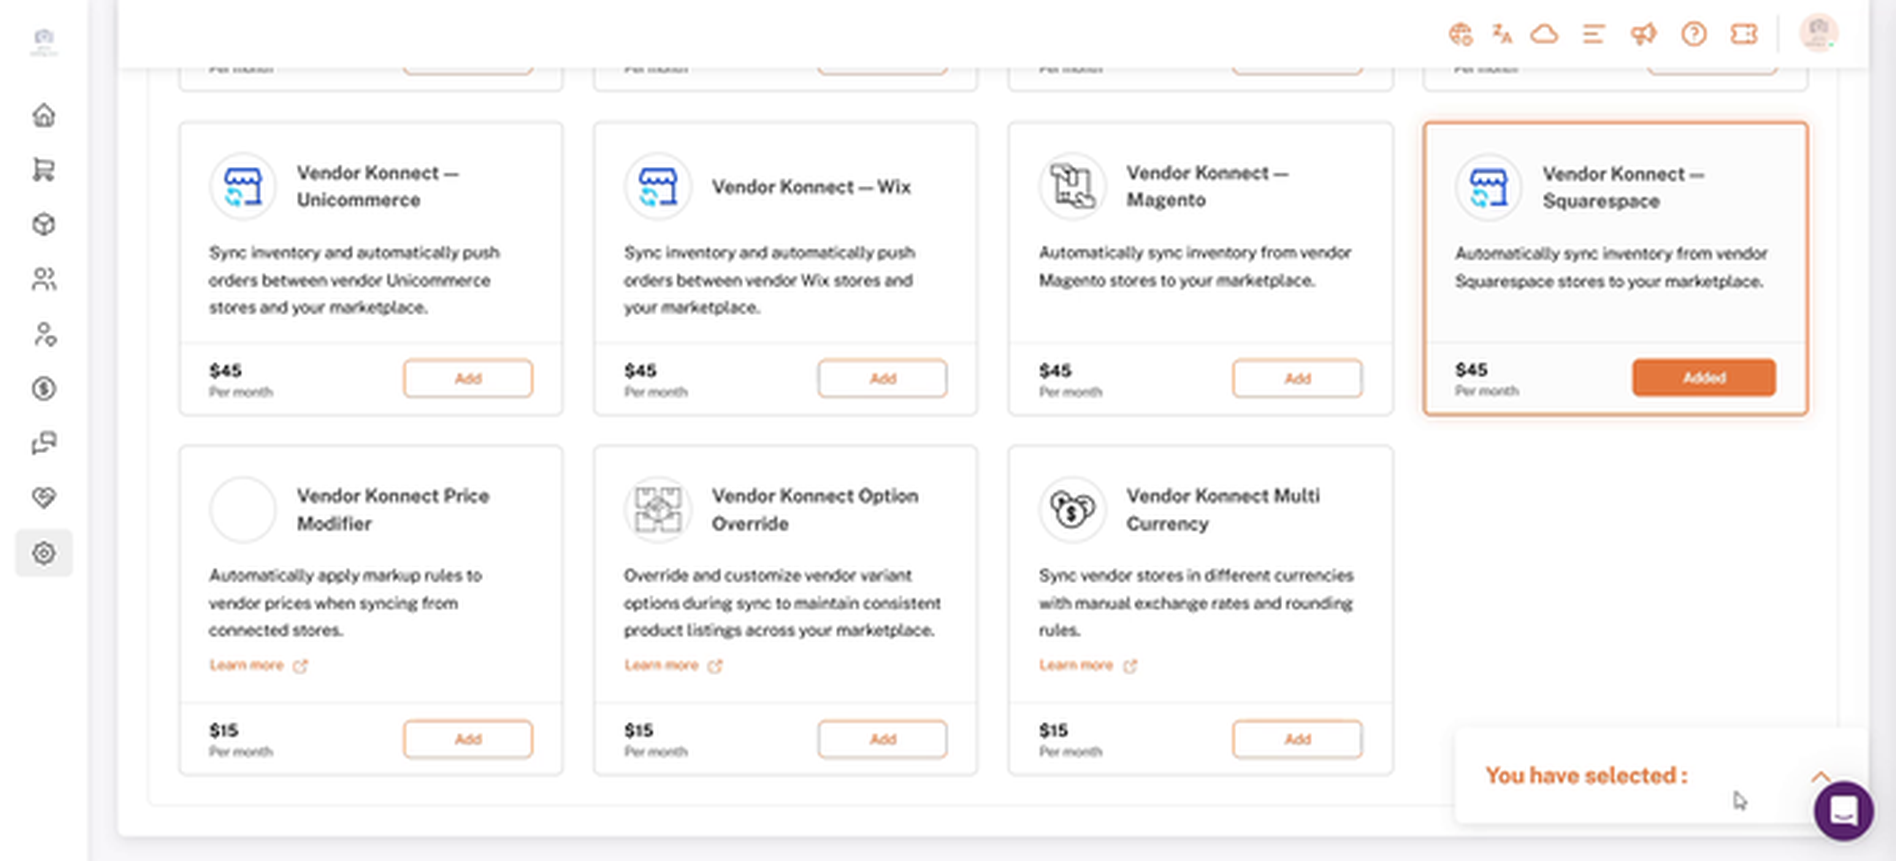Click the "Vendor Konnect Price Modifier" title

[x=393, y=509]
